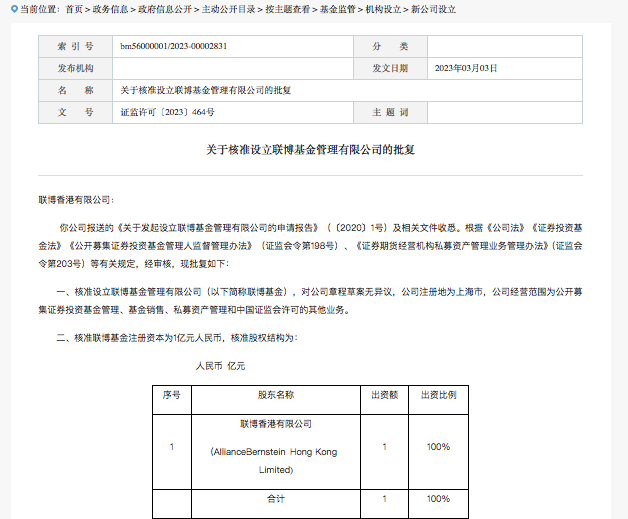Open 政府信息公开 breadcrumb link
Screen dimensions: 628x519
[x=165, y=9]
